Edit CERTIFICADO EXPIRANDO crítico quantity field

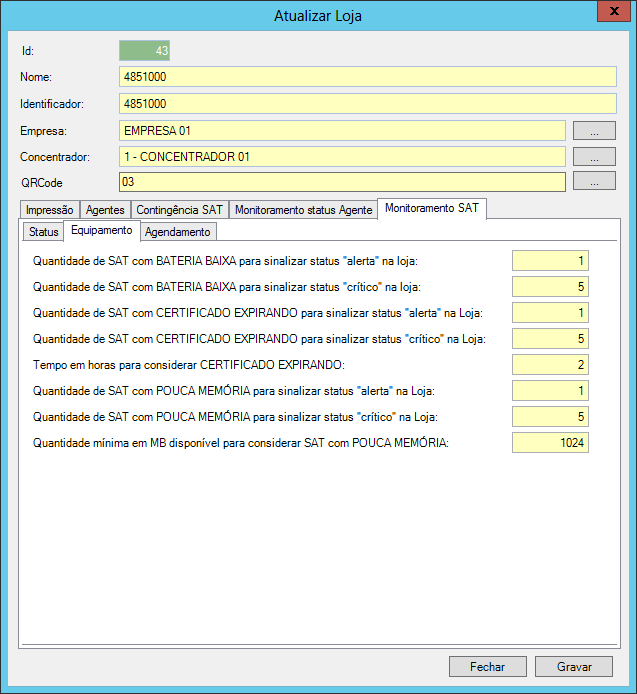[x=550, y=339]
